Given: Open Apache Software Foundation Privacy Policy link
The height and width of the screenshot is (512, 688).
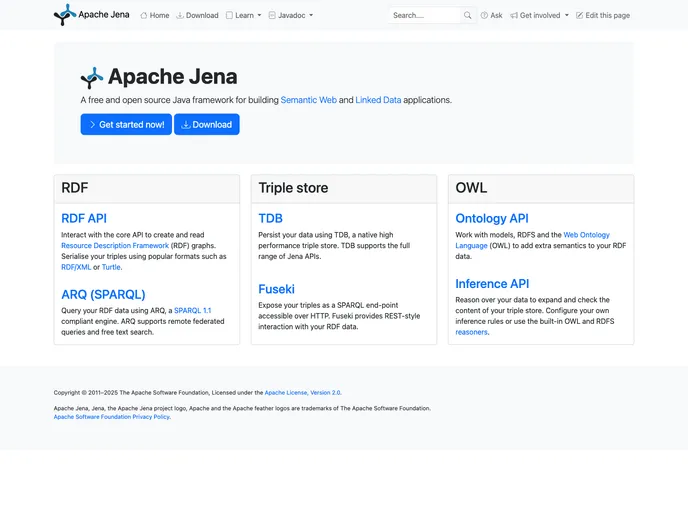Looking at the screenshot, I should pyautogui.click(x=111, y=417).
